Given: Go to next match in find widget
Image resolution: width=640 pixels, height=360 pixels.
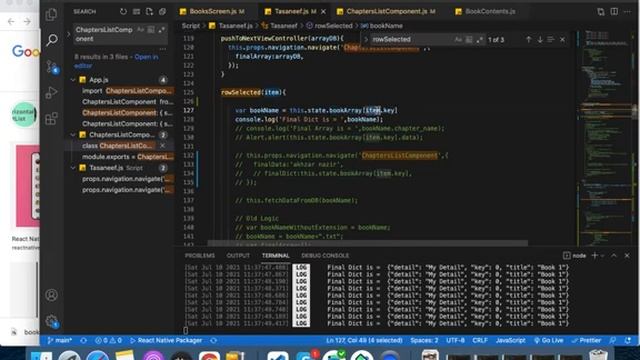Looking at the screenshot, I should tap(540, 39).
